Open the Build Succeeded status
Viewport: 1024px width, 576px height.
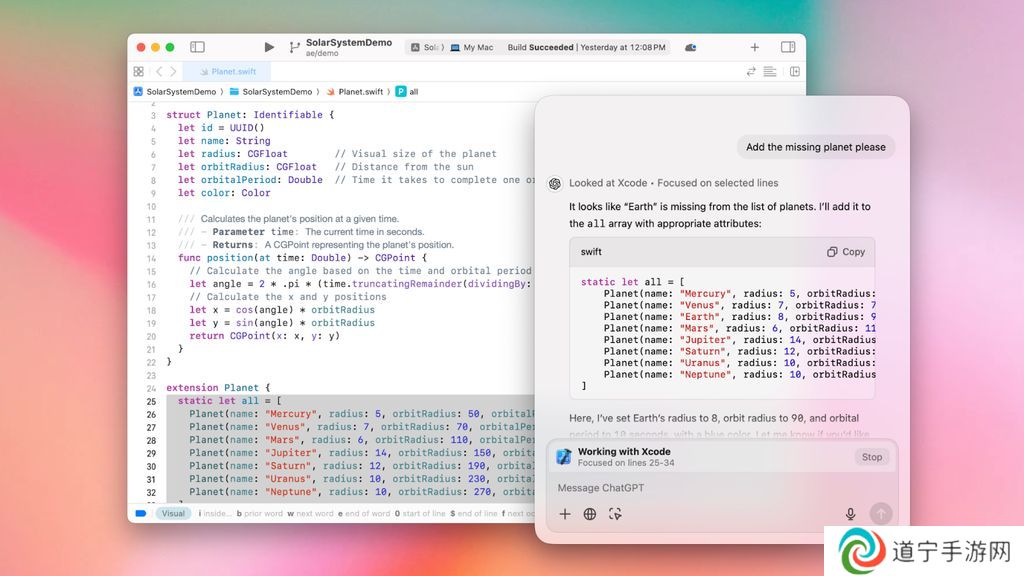(586, 48)
